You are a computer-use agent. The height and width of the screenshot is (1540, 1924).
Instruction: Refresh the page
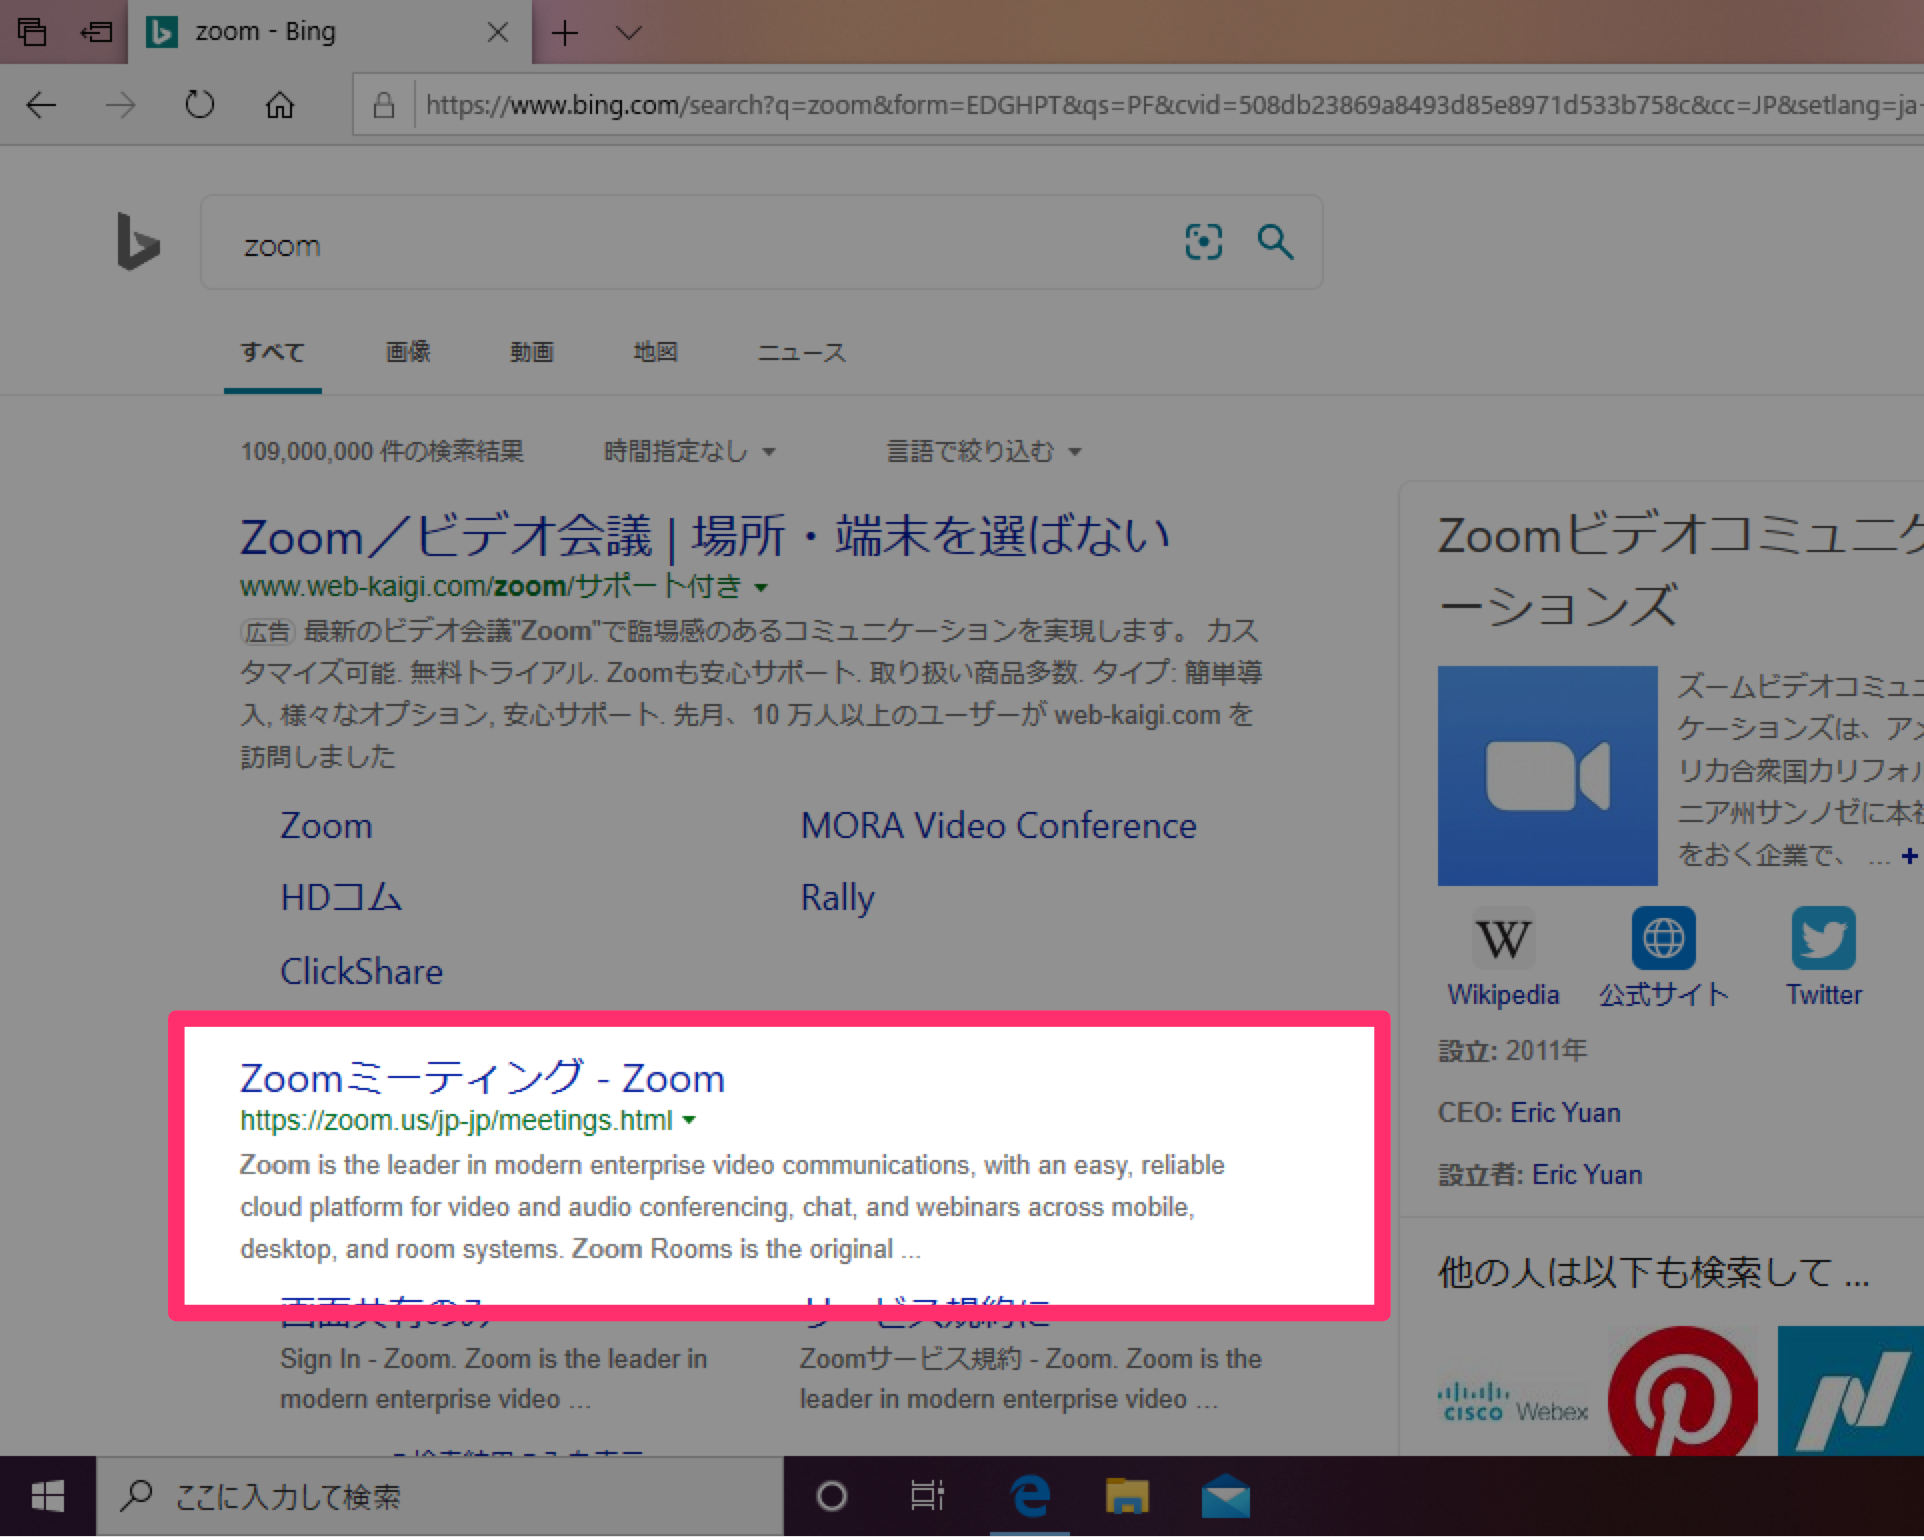tap(199, 104)
